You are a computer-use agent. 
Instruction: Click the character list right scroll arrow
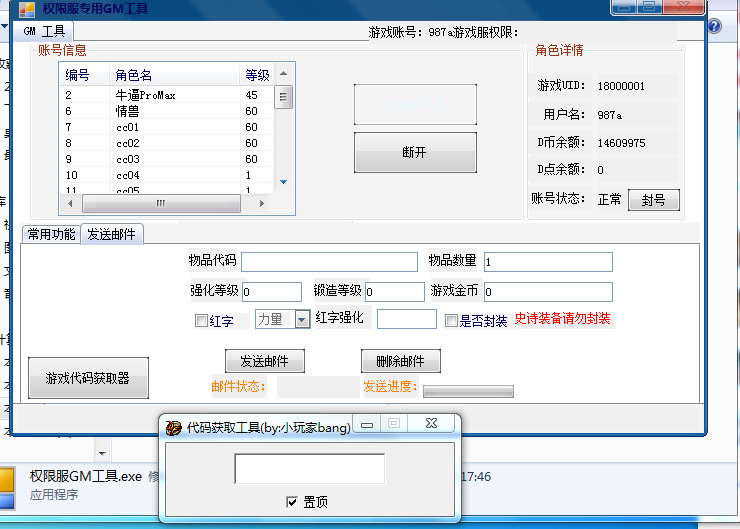[263, 204]
